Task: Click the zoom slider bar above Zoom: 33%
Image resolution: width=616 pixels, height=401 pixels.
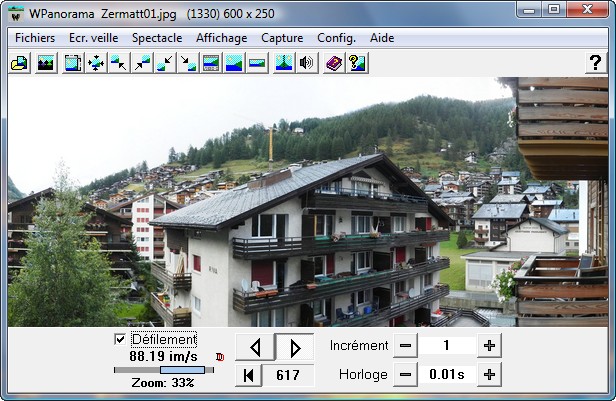Action: click(164, 370)
